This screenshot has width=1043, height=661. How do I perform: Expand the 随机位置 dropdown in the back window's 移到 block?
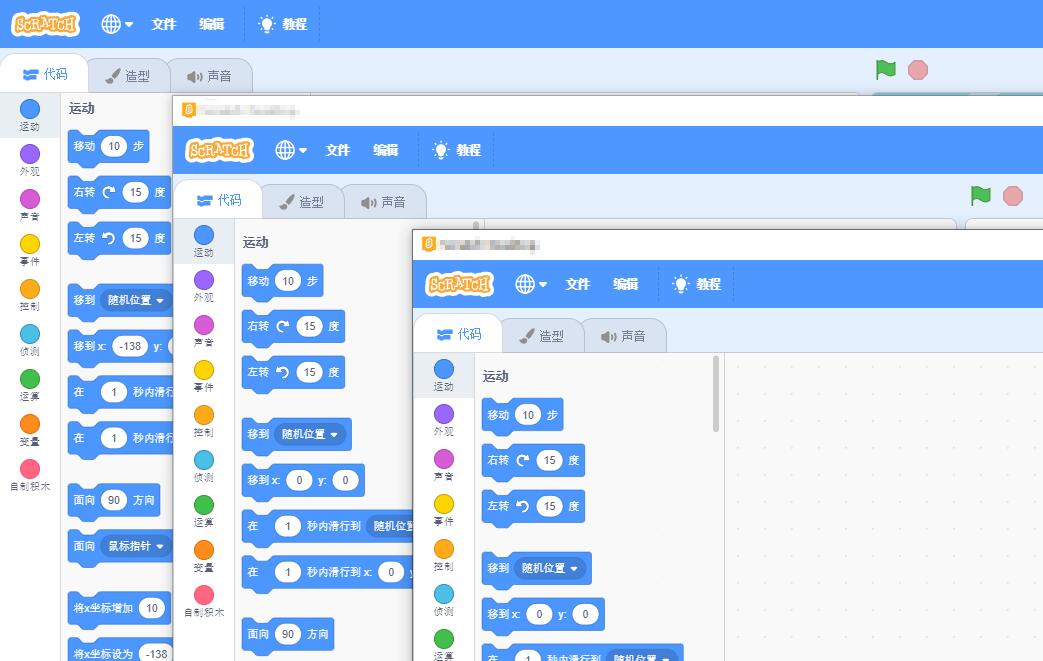(136, 301)
